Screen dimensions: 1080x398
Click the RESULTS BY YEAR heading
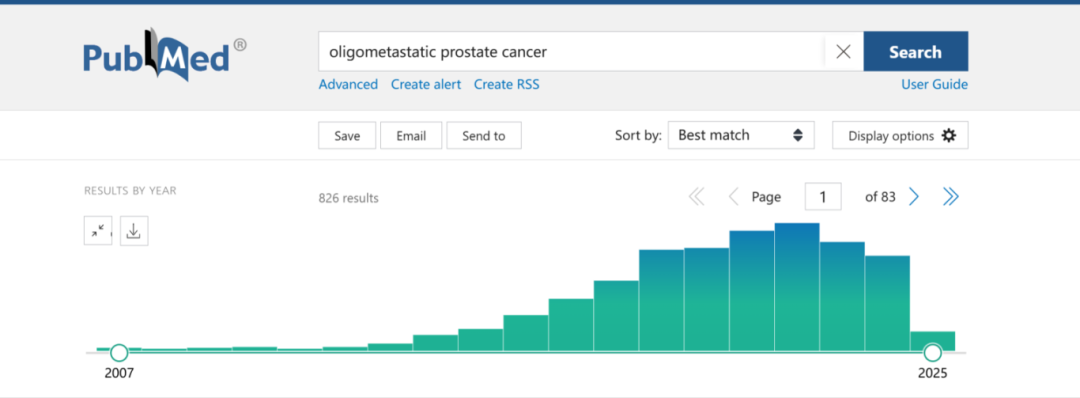(130, 191)
